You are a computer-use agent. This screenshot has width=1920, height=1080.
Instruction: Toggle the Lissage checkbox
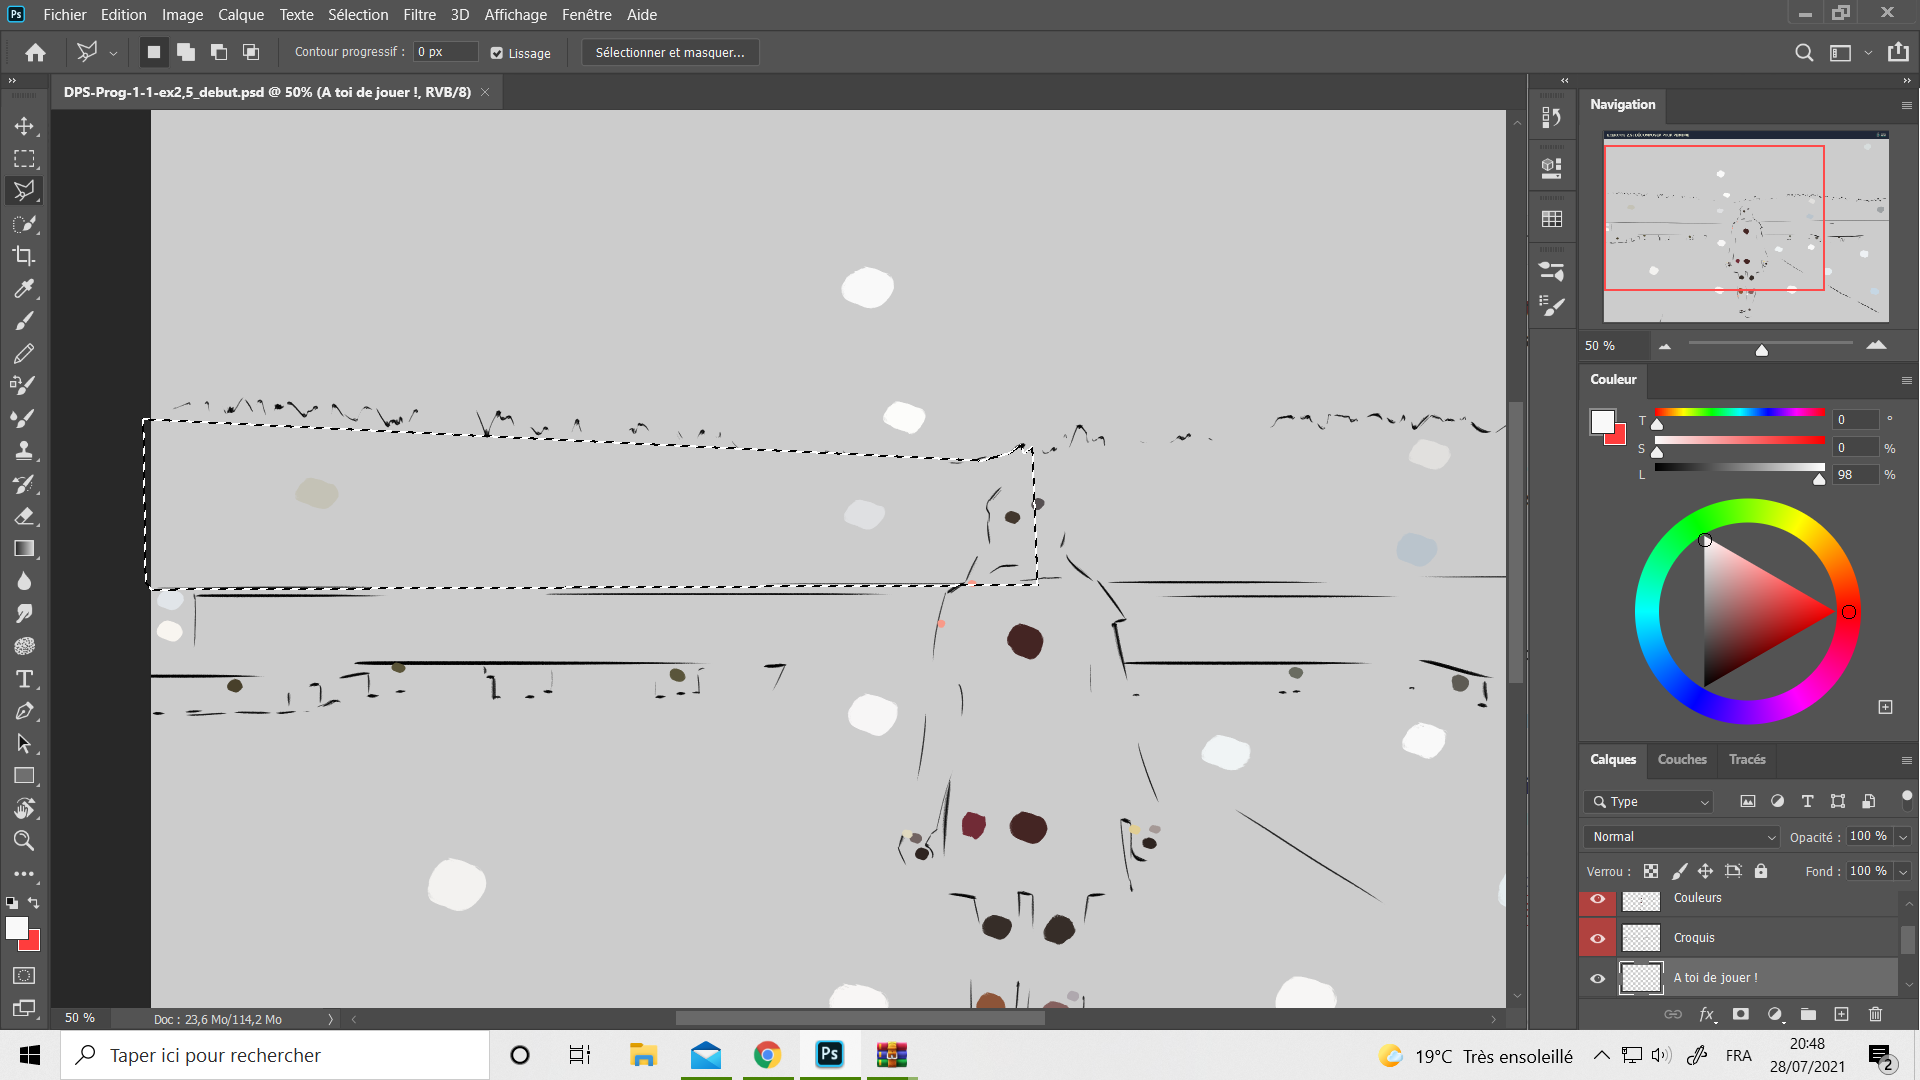pos(497,53)
